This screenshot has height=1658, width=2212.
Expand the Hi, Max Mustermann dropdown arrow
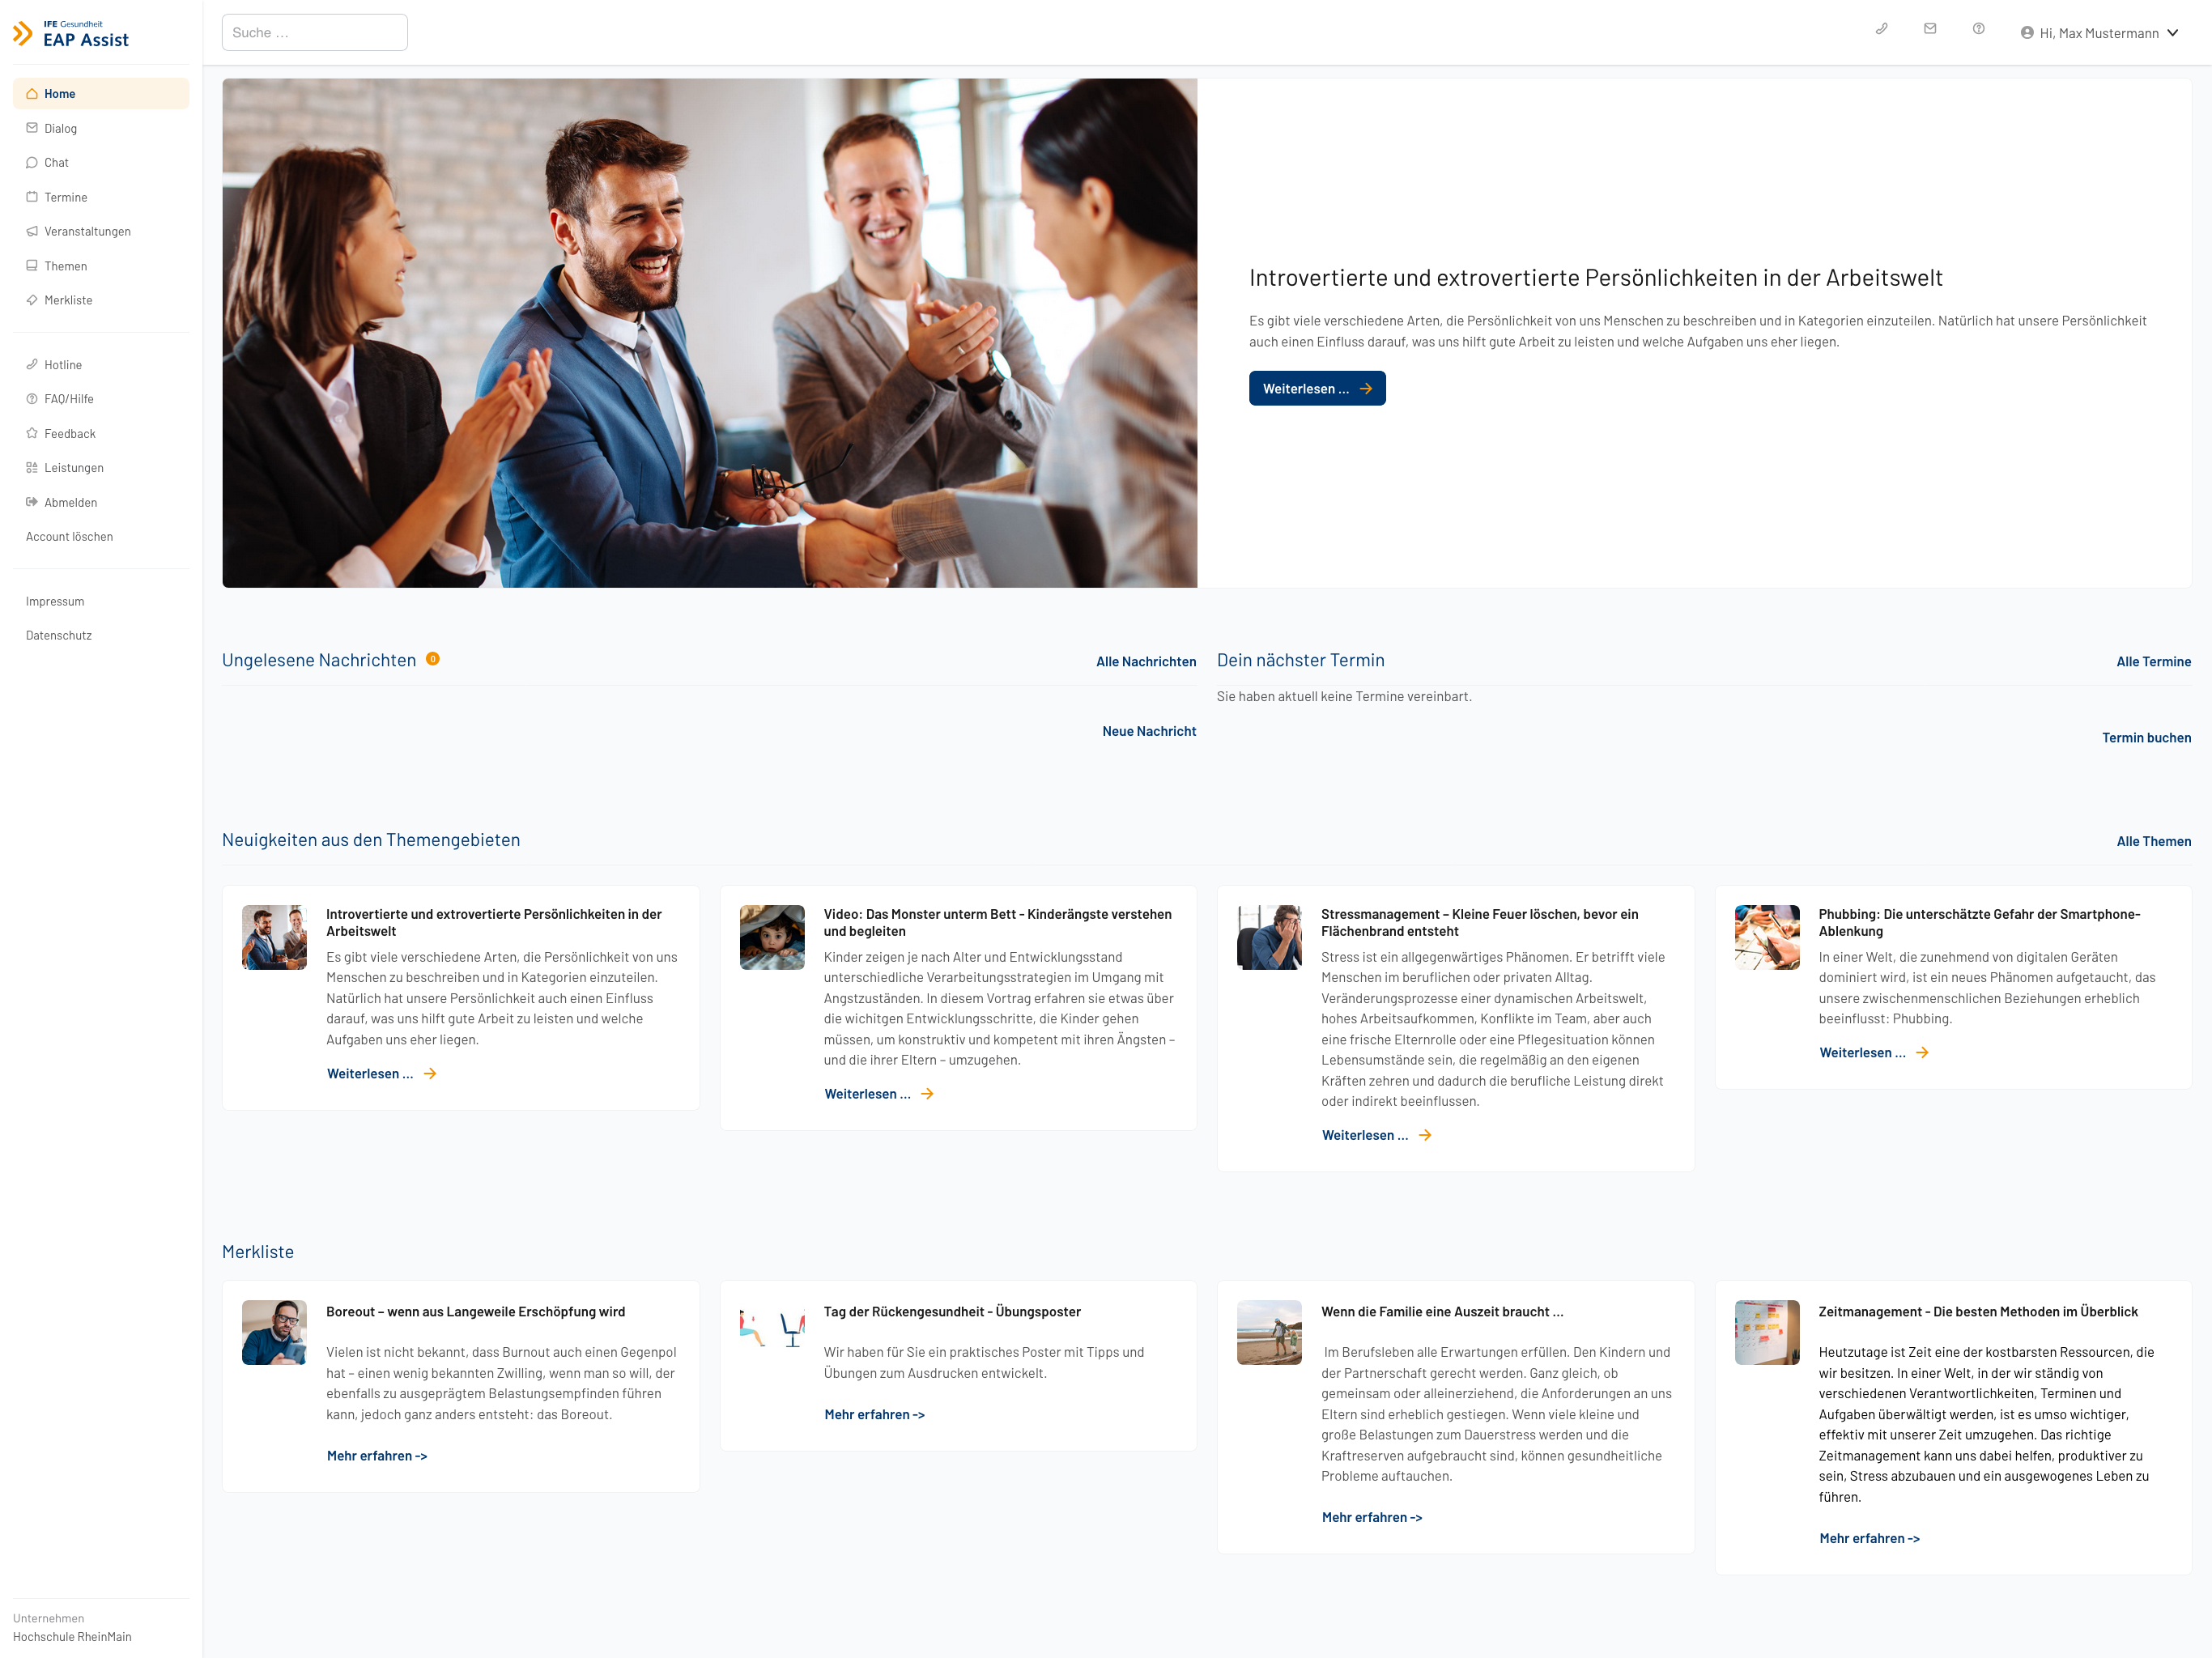point(2172,33)
